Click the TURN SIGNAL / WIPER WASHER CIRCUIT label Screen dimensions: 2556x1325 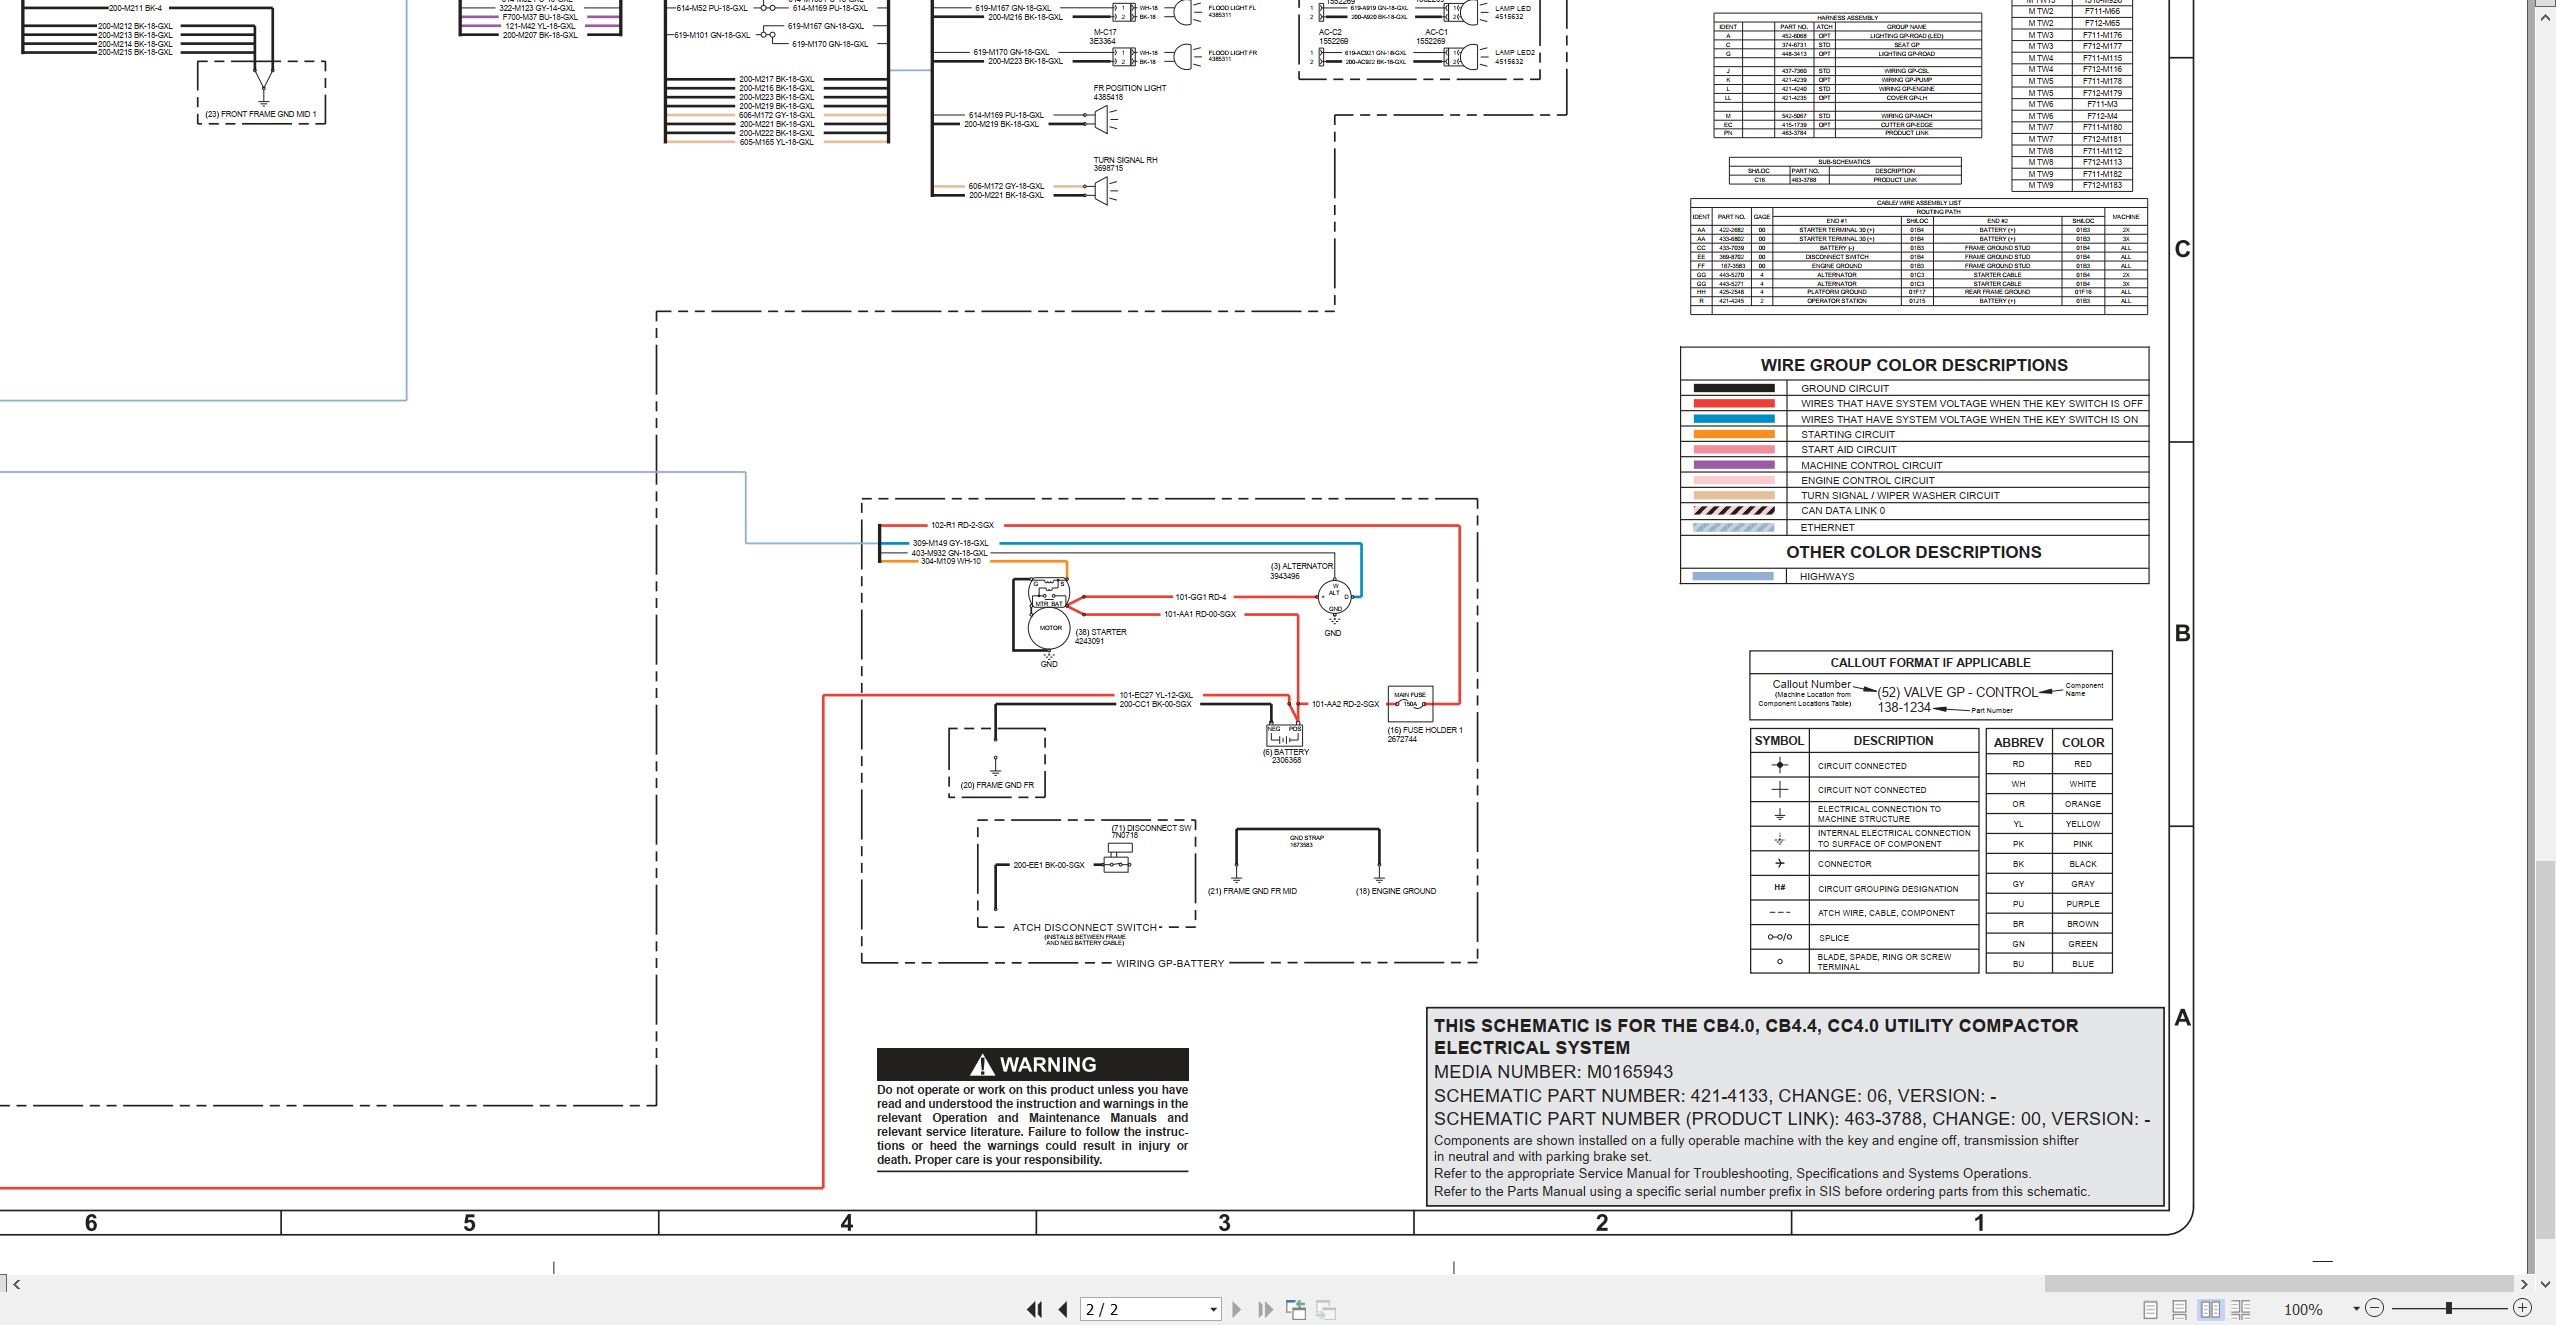point(1900,495)
